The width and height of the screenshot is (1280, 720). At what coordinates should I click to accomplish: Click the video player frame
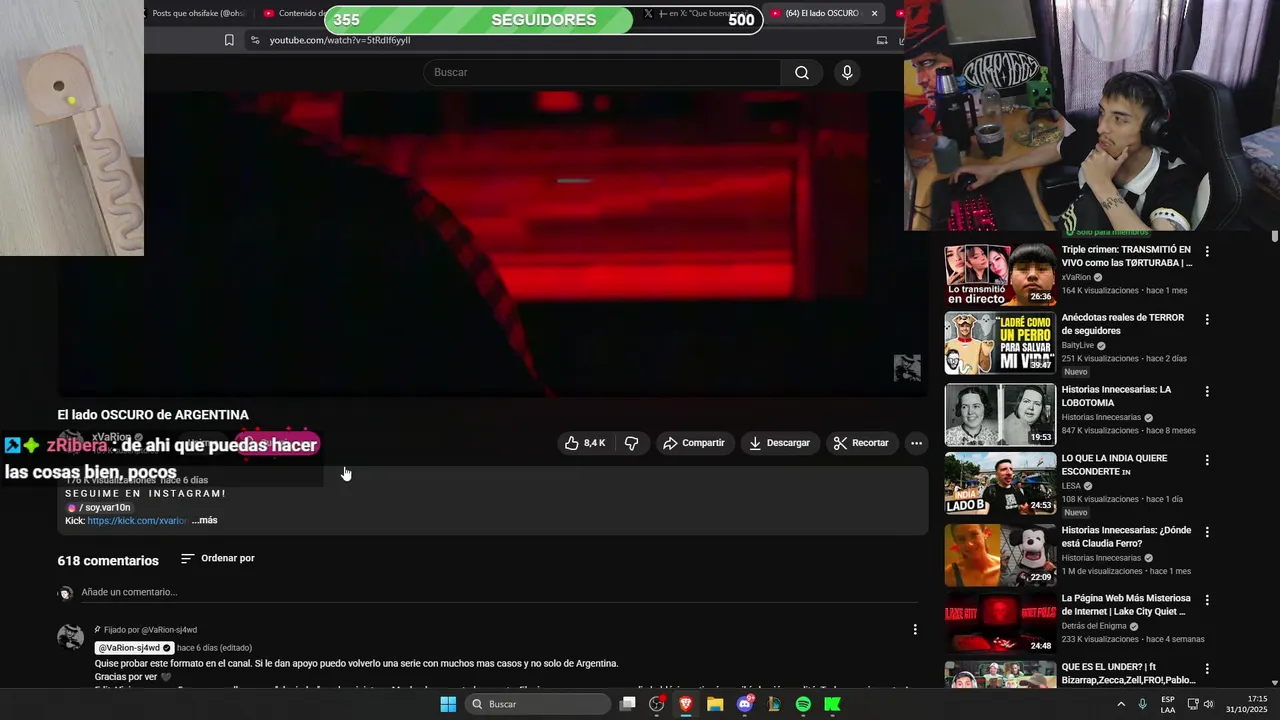pos(492,243)
